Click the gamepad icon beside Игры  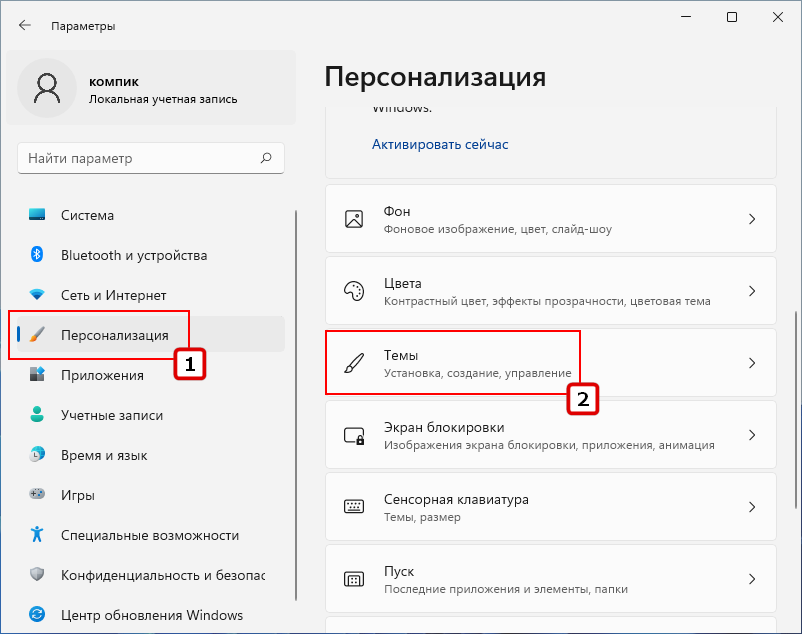click(37, 494)
